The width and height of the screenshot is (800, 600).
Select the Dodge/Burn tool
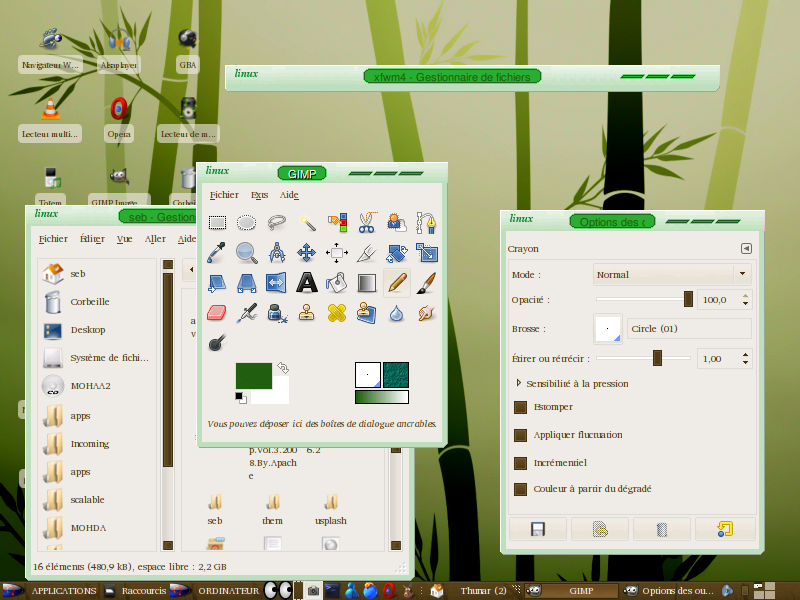coord(217,342)
